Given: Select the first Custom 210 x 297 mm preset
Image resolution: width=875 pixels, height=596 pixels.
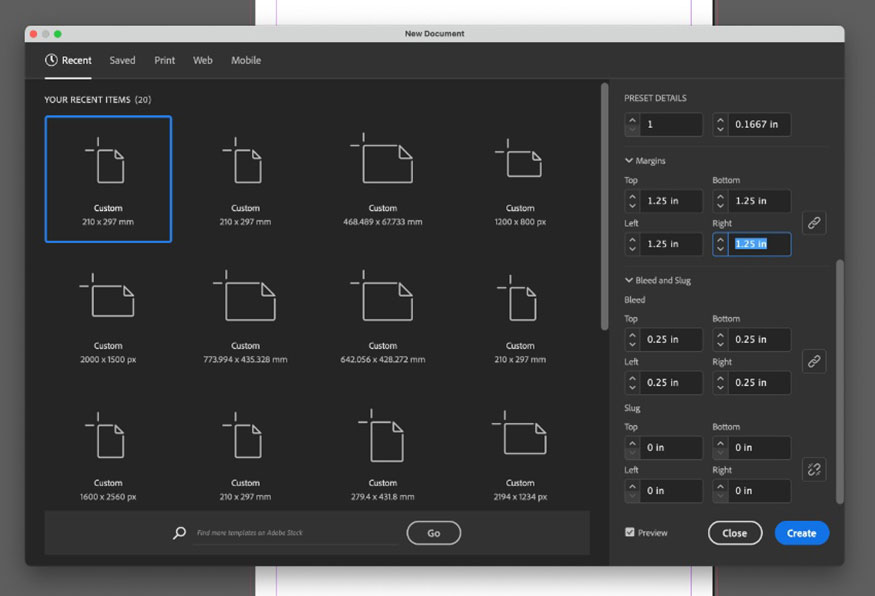Looking at the screenshot, I should (x=108, y=179).
